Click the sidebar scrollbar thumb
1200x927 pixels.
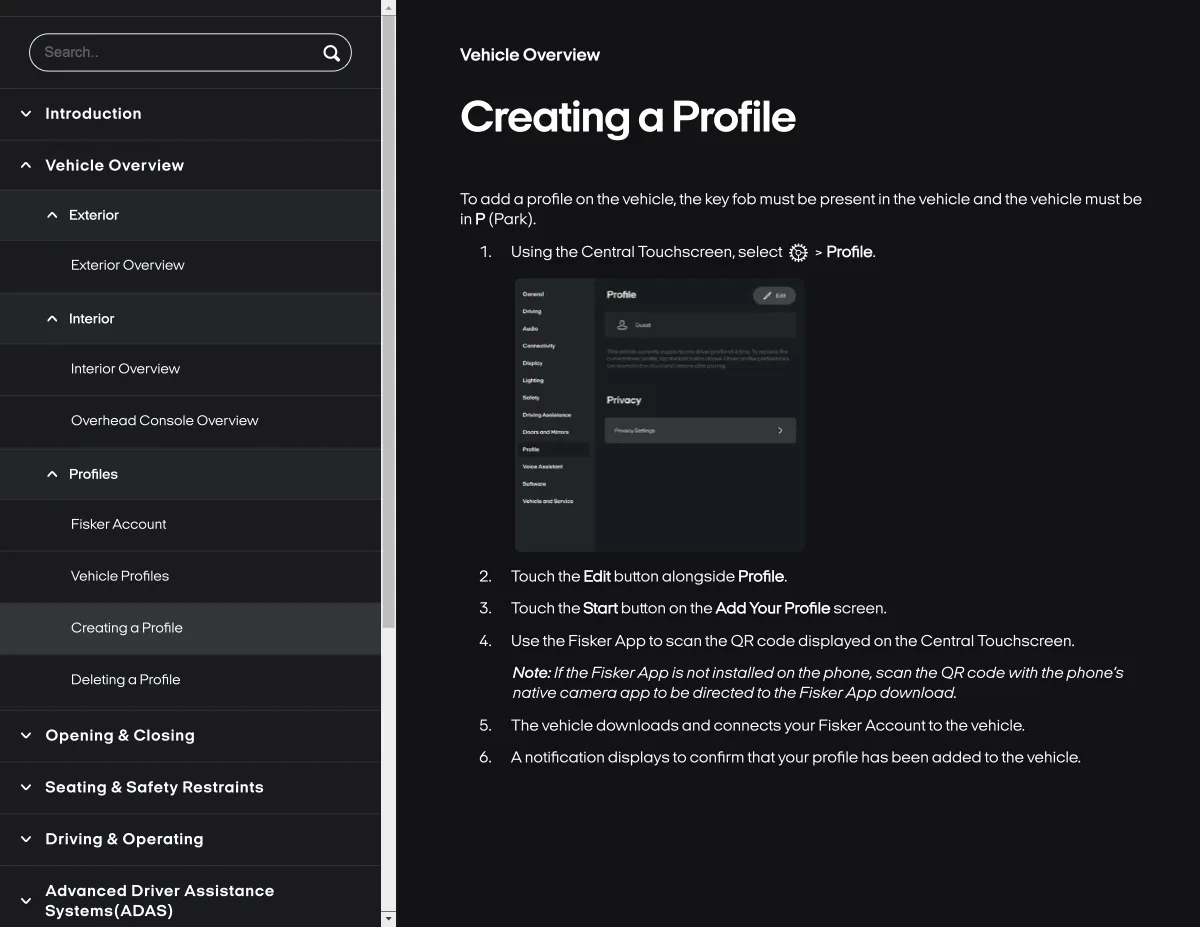[x=389, y=320]
